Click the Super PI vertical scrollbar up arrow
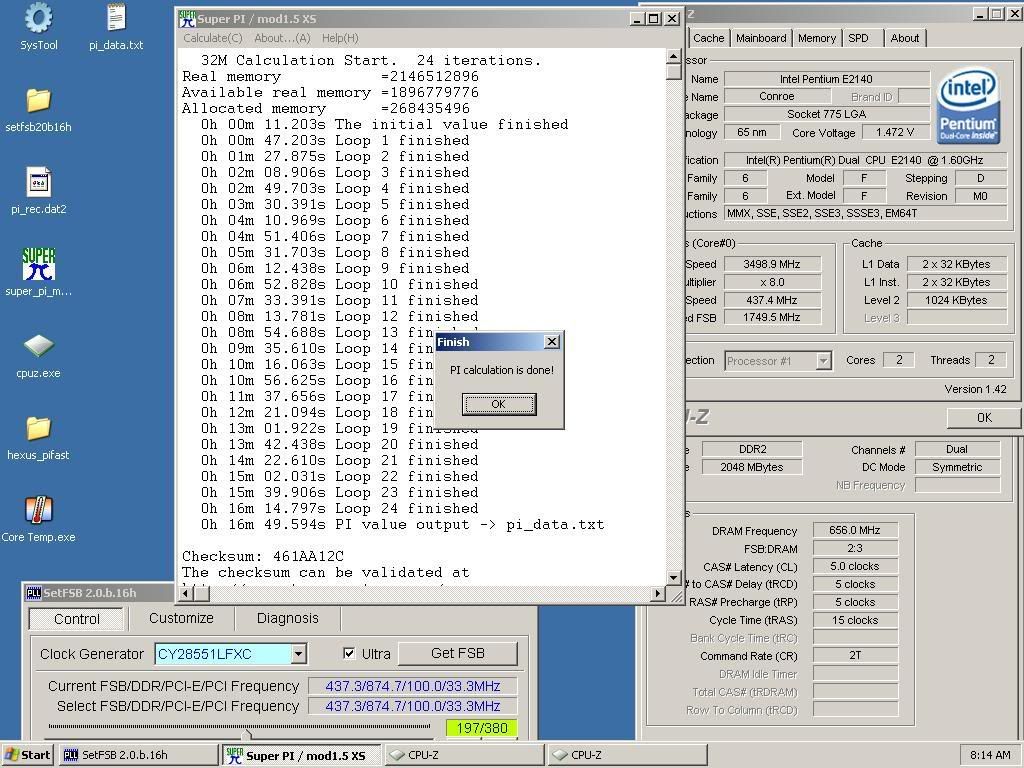This screenshot has width=1024, height=768. point(674,57)
